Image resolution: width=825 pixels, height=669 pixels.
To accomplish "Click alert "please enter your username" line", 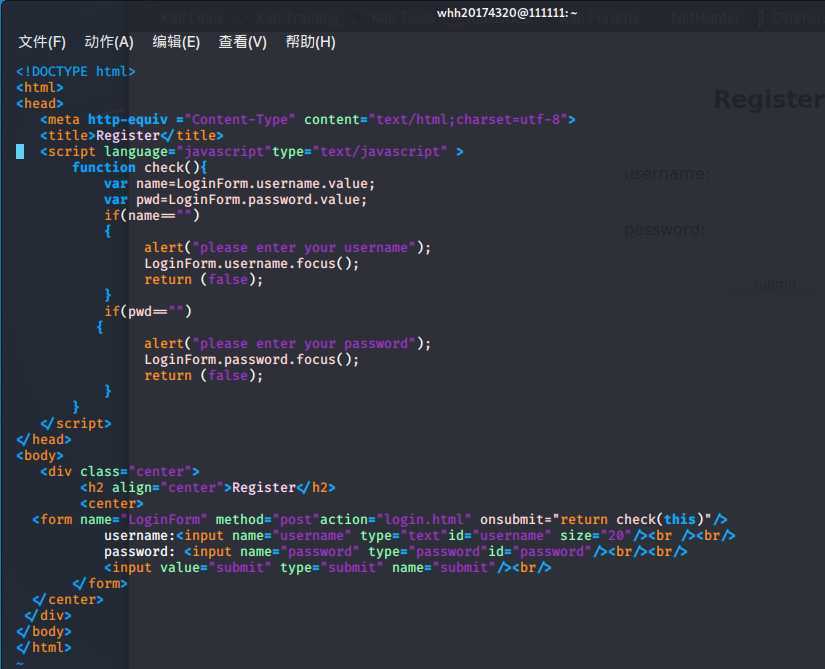I will (x=288, y=248).
